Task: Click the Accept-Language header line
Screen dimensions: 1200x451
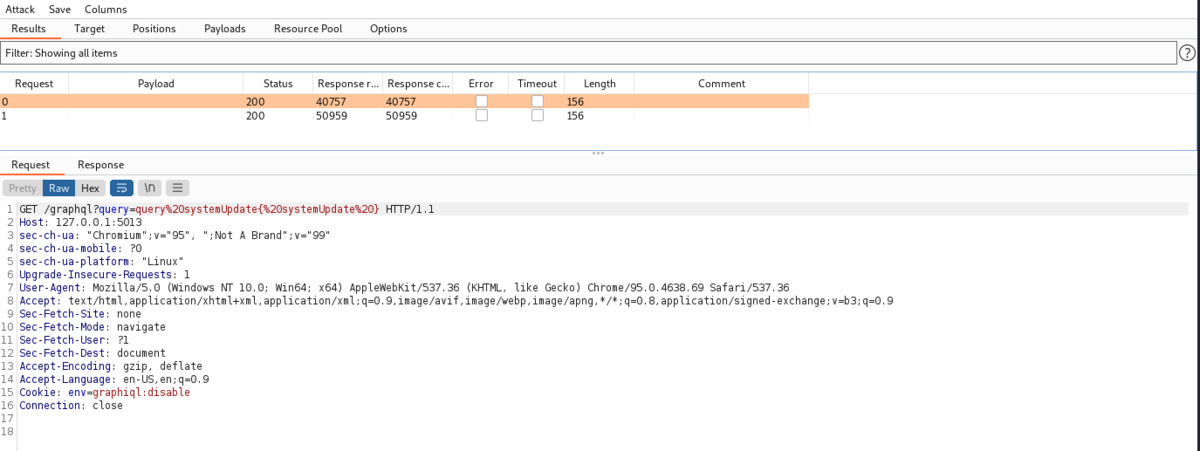Action: (114, 379)
